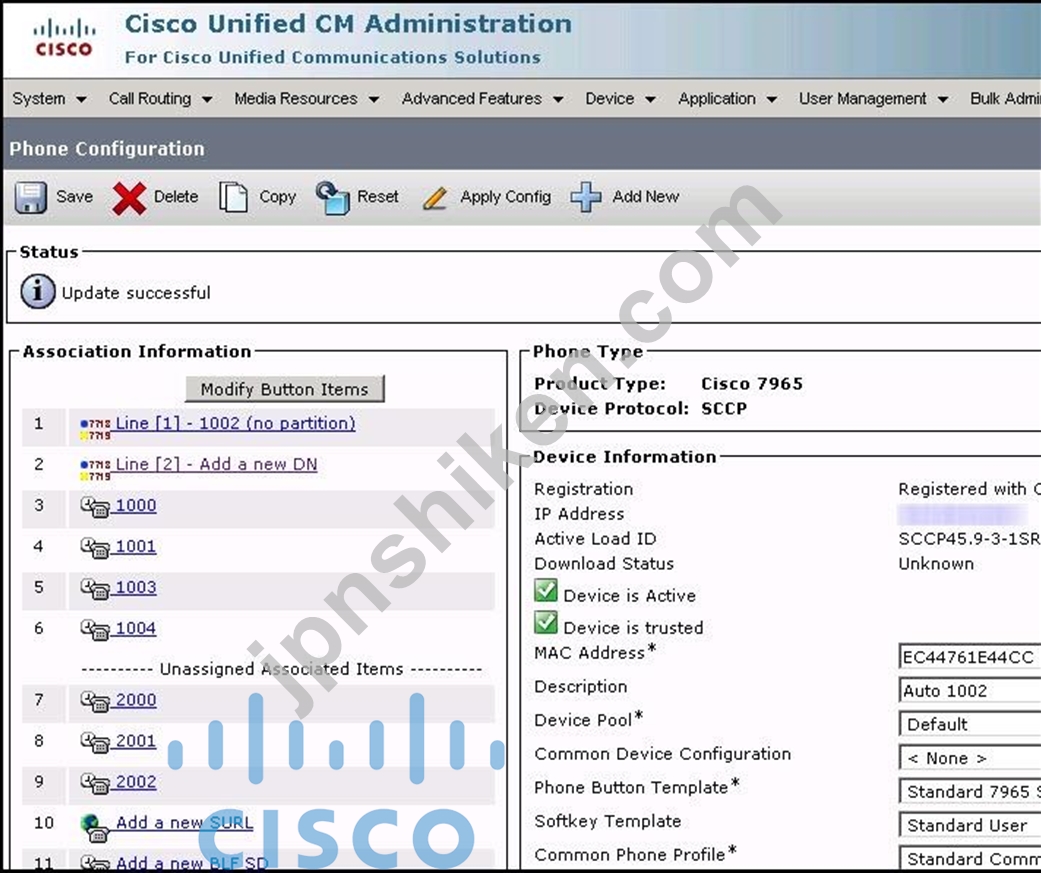
Task: Click speed dial icon next to 1001
Action: point(95,548)
